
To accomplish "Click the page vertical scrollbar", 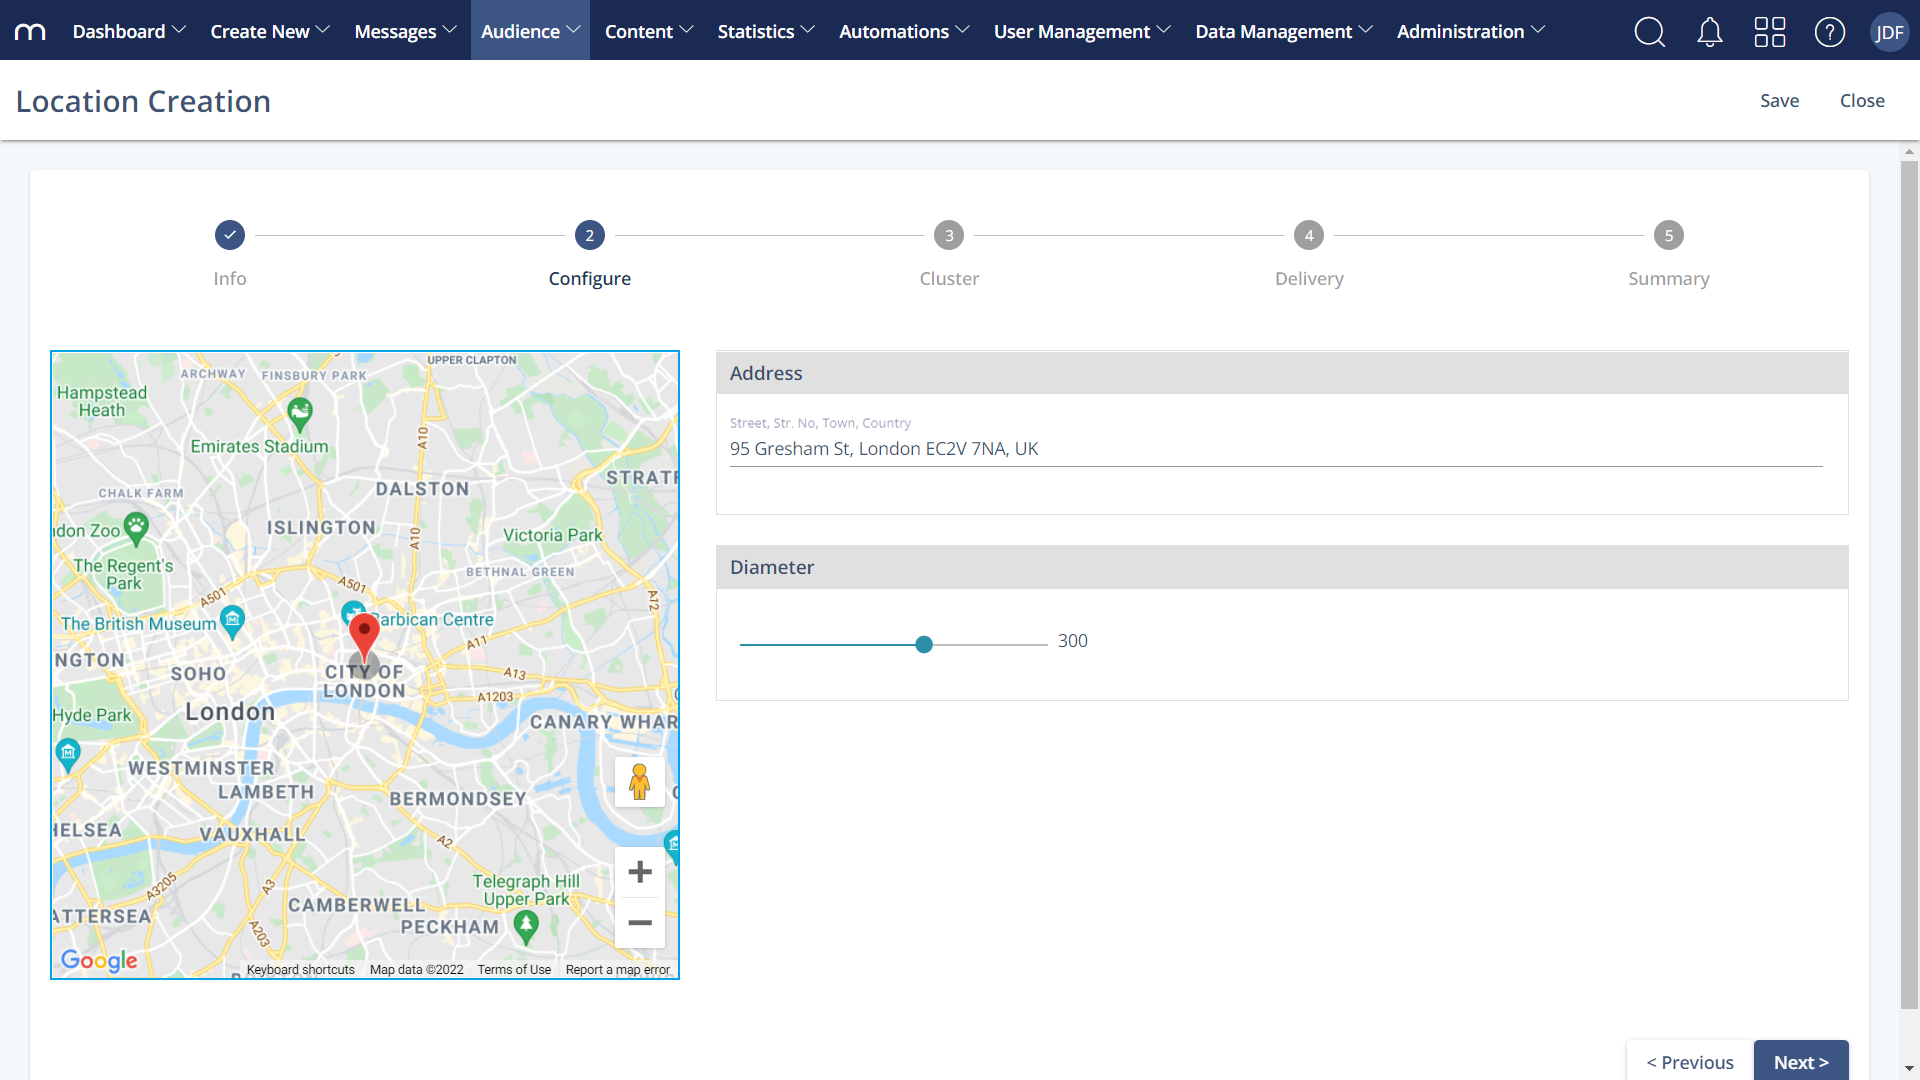I will (x=1909, y=585).
